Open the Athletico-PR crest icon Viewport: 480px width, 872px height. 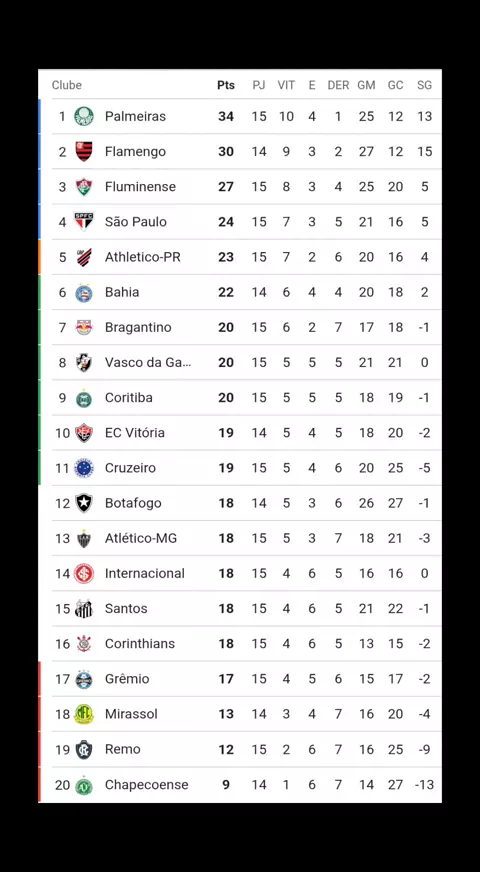coord(84,257)
